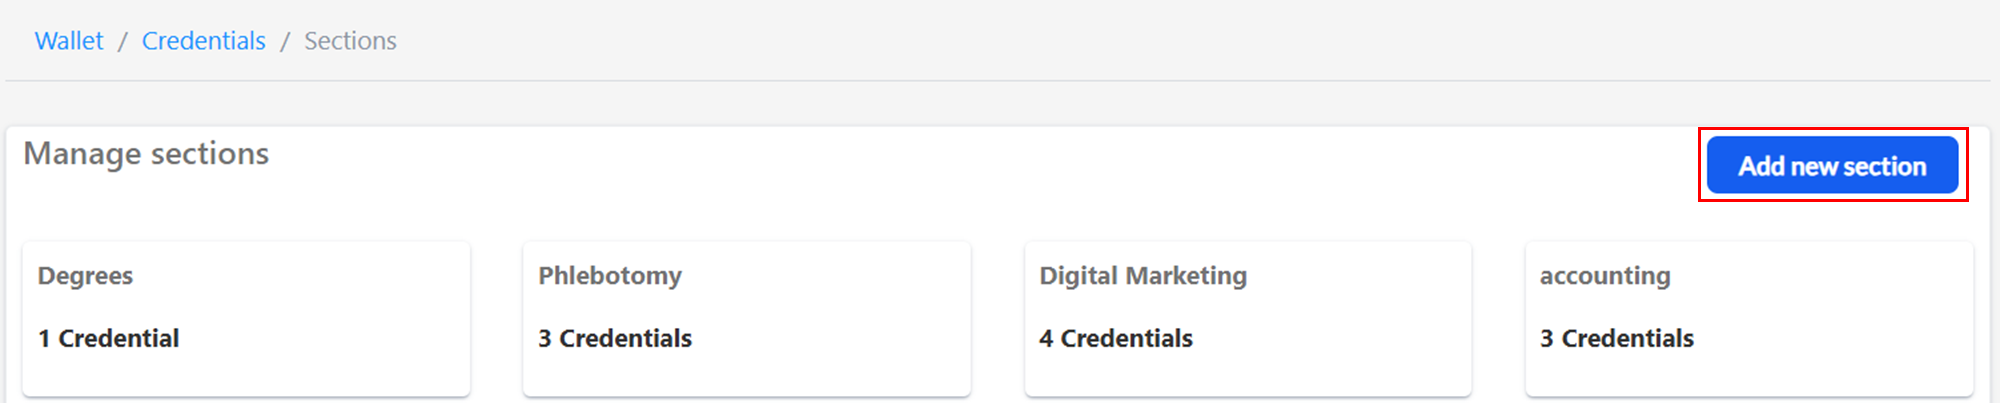2000x403 pixels.
Task: Open the Credentials breadcrumb link
Action: click(x=203, y=41)
